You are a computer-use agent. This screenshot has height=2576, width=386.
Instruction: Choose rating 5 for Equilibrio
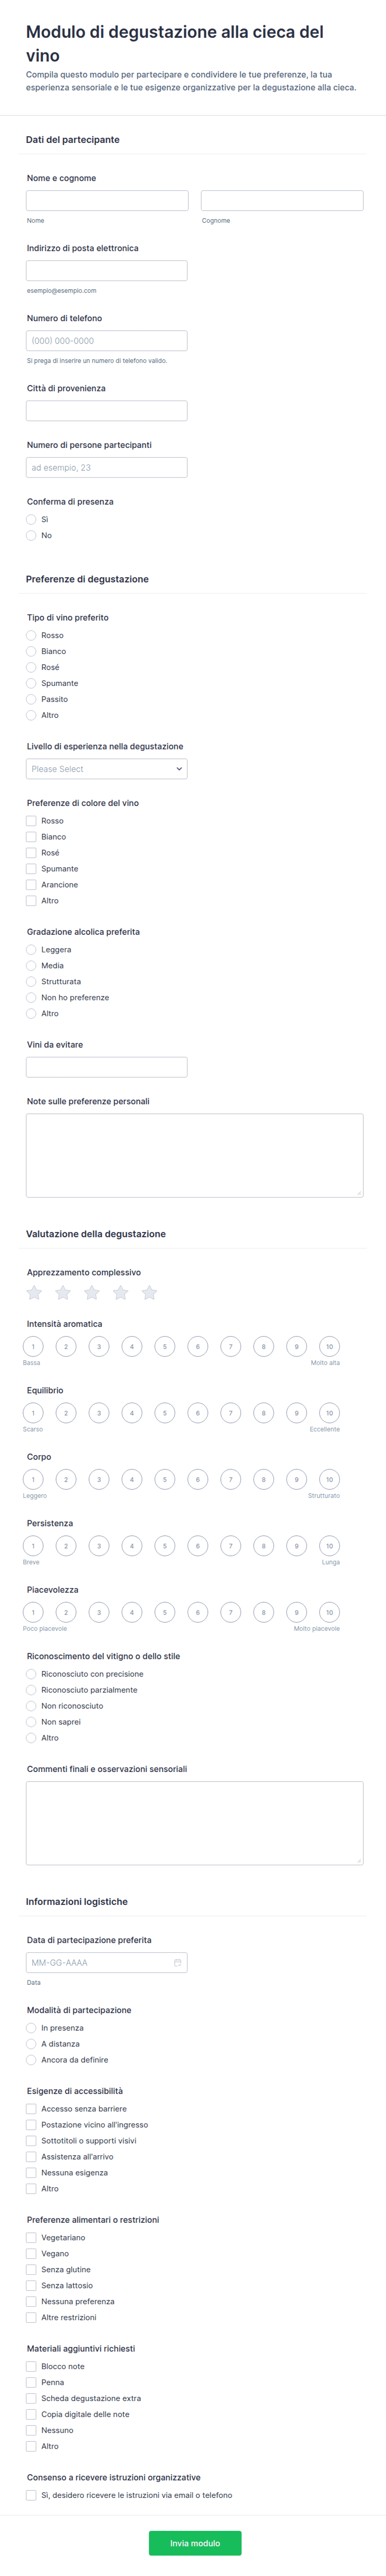(x=165, y=1413)
